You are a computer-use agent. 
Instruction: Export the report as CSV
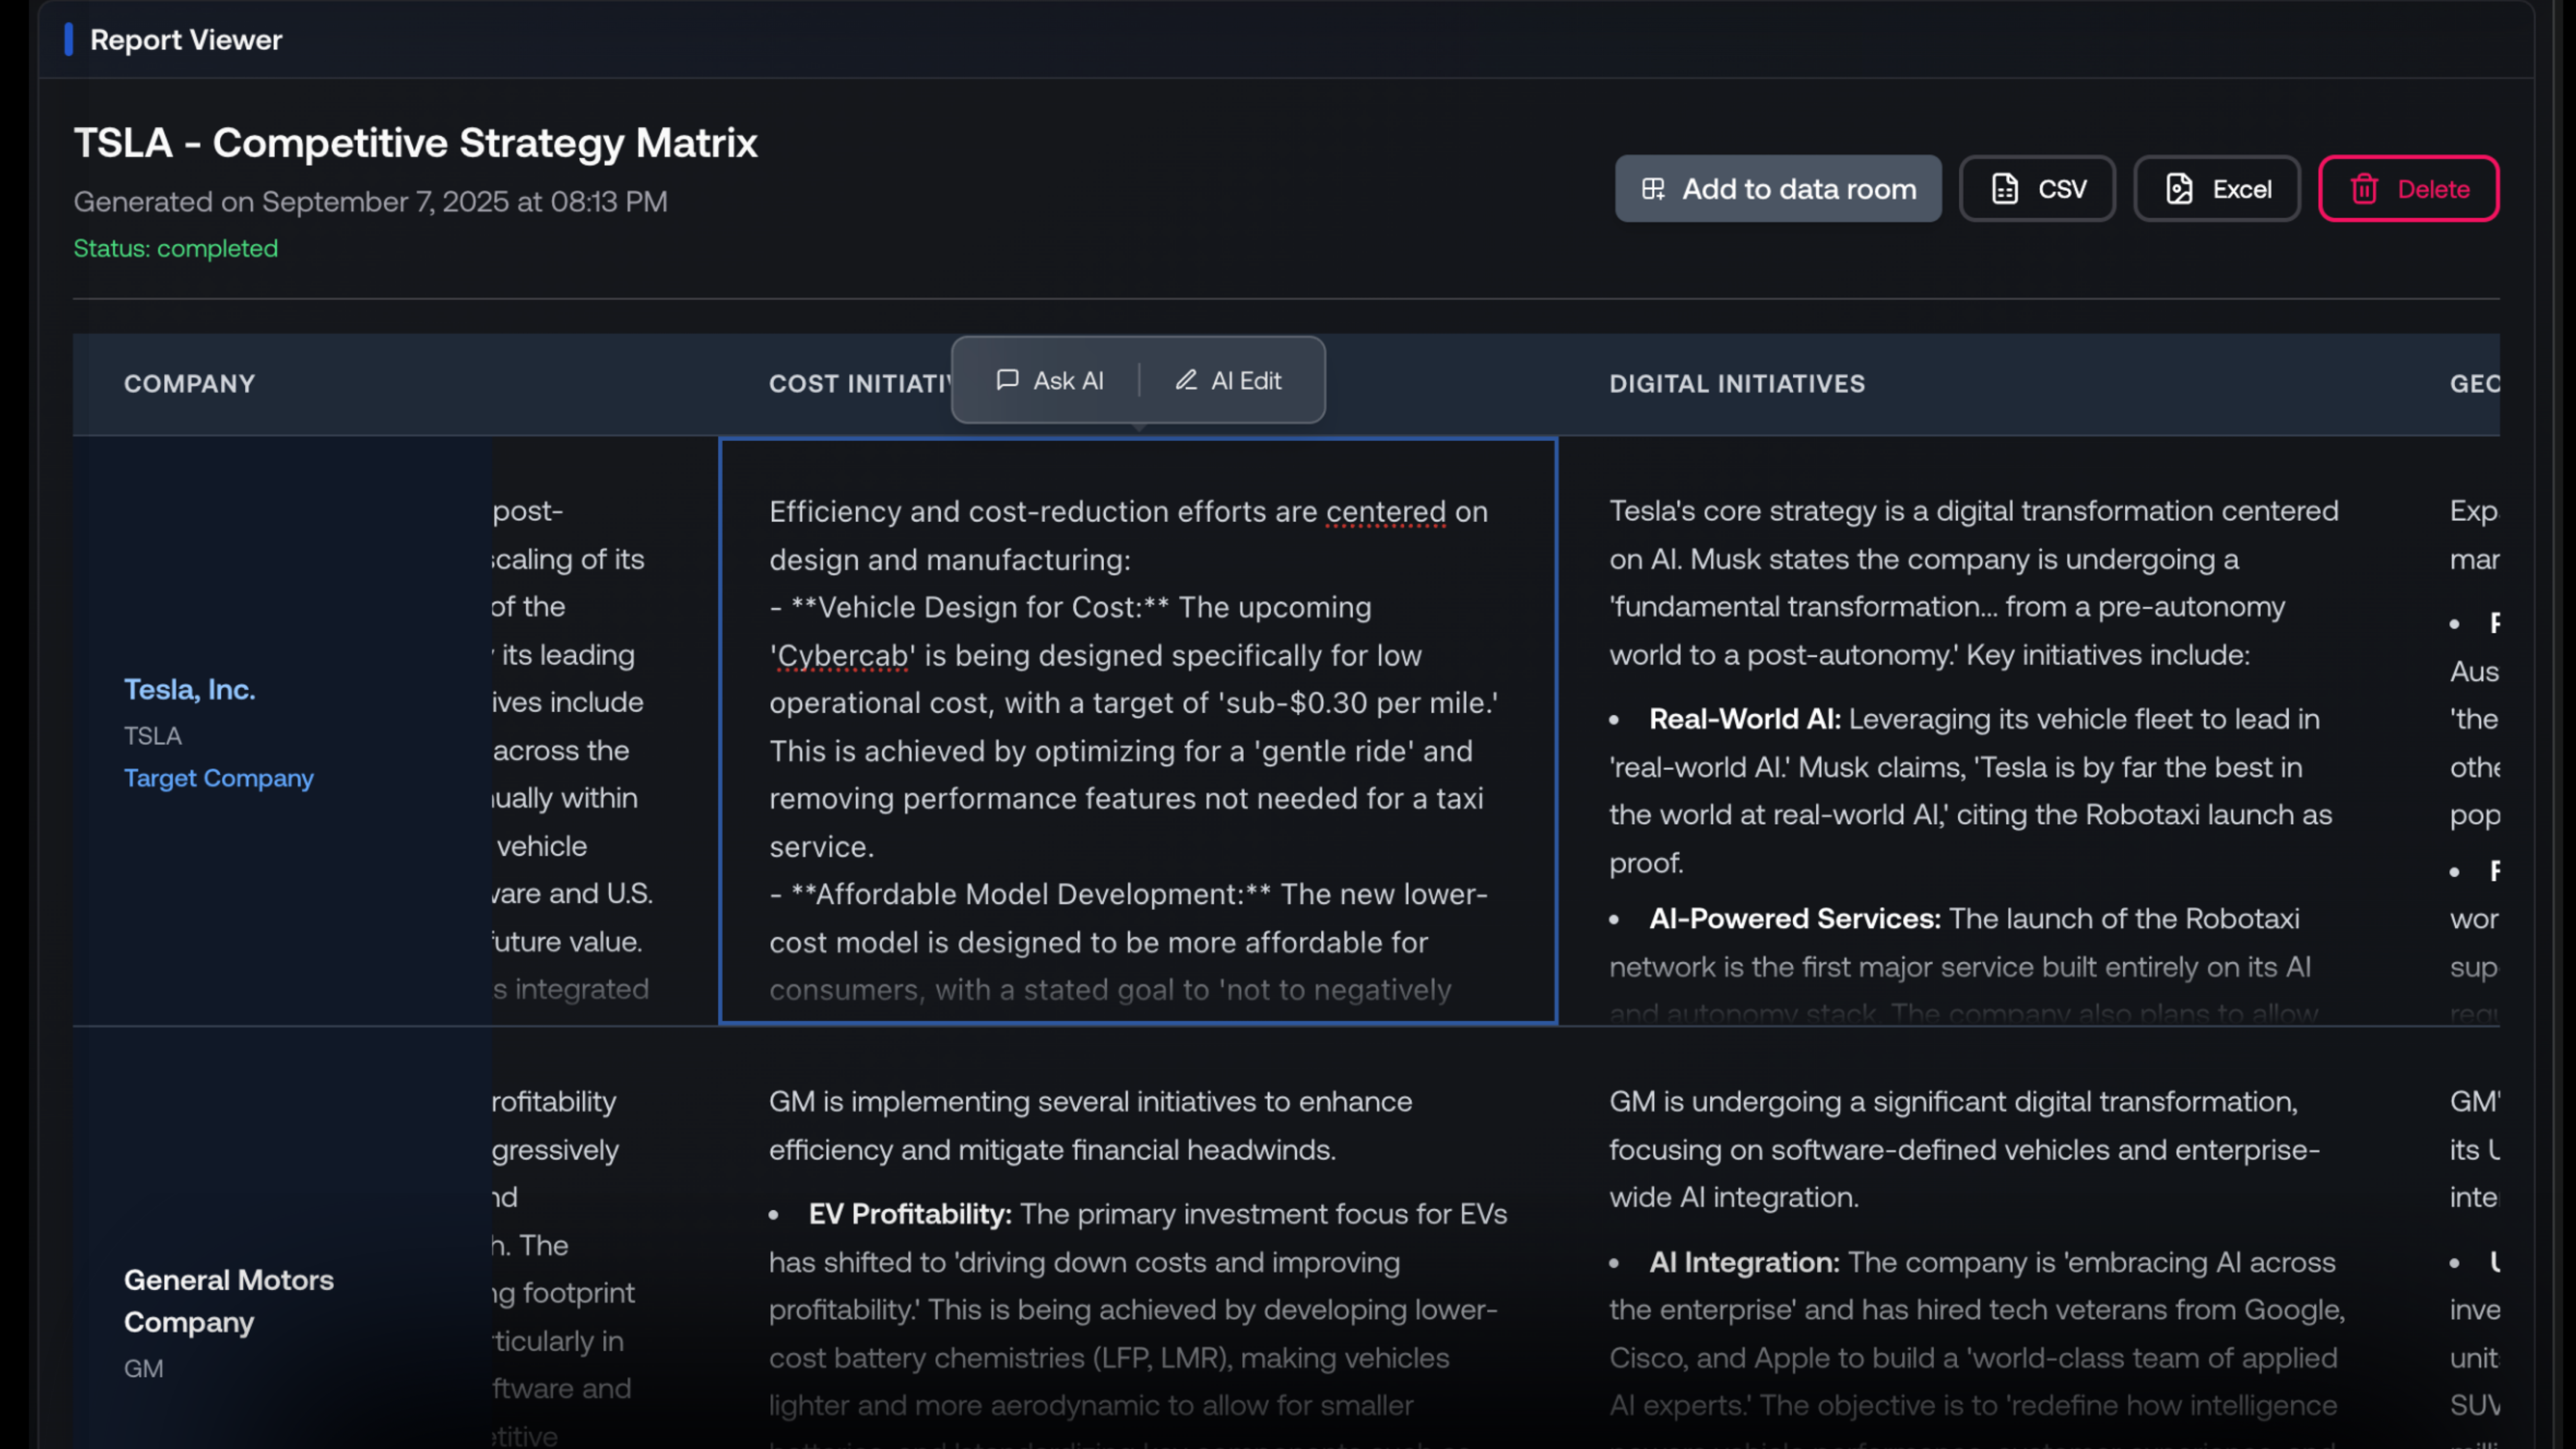2037,189
